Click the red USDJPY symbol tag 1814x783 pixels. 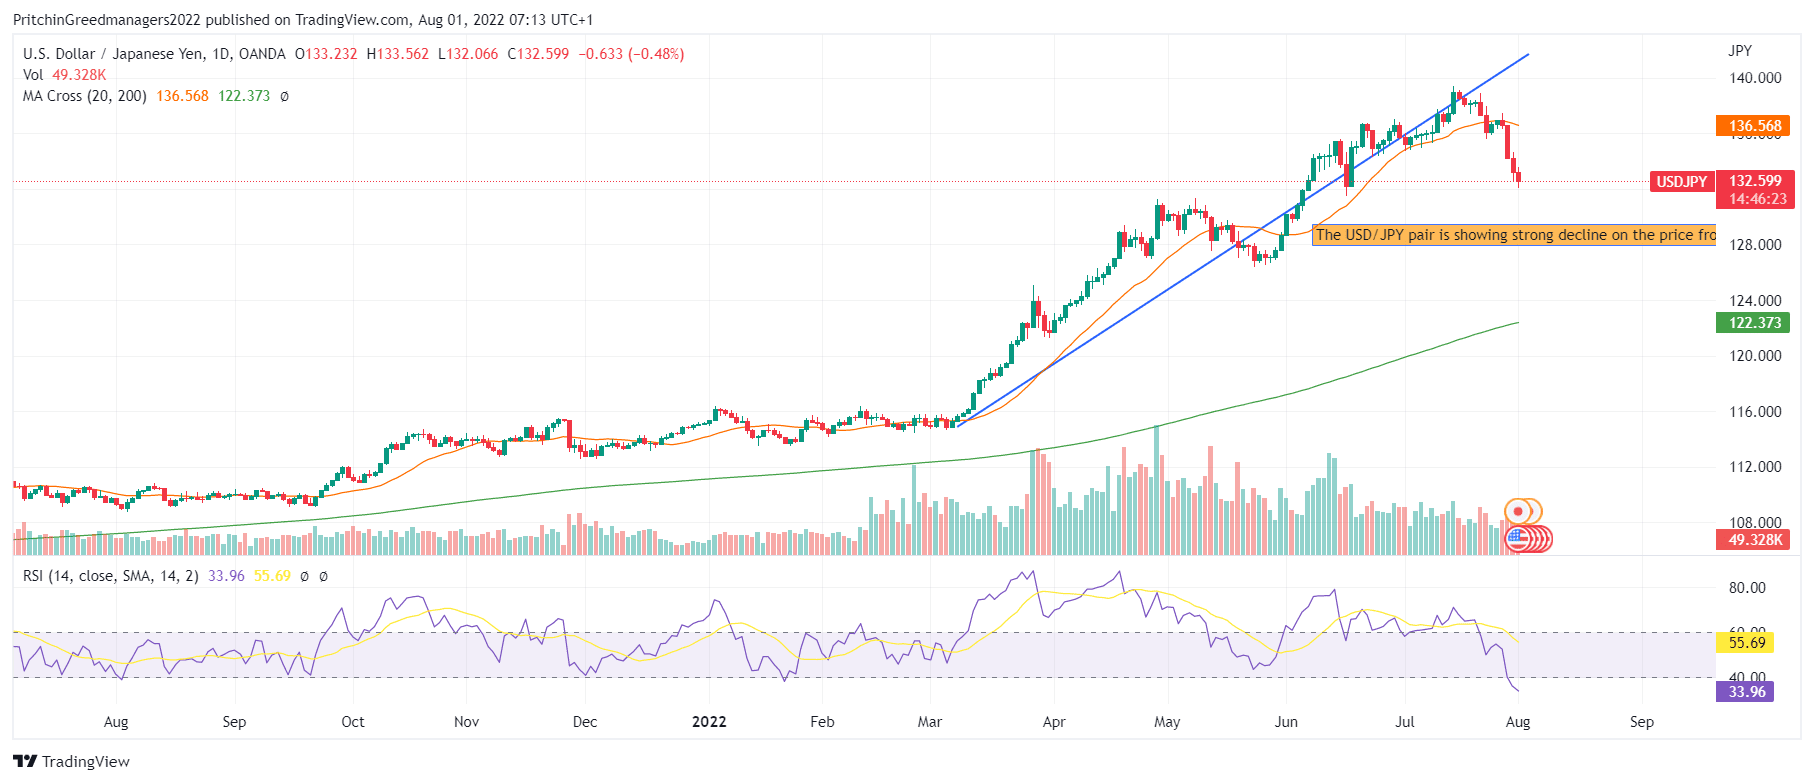[x=1681, y=181]
